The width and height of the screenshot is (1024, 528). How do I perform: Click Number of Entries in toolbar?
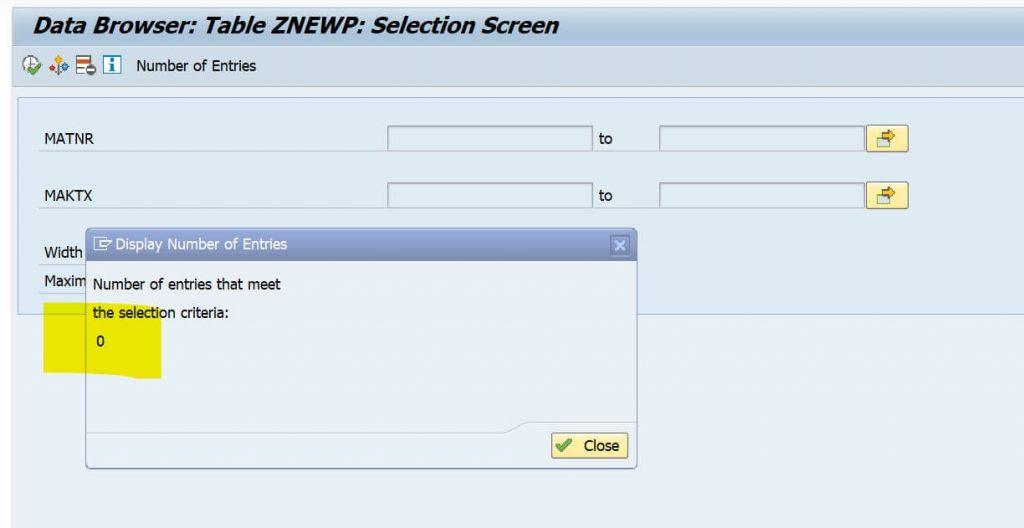click(196, 66)
